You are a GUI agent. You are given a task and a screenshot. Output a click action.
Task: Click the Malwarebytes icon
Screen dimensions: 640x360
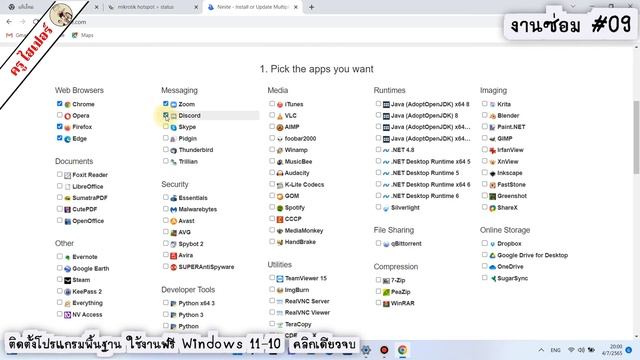(x=174, y=209)
